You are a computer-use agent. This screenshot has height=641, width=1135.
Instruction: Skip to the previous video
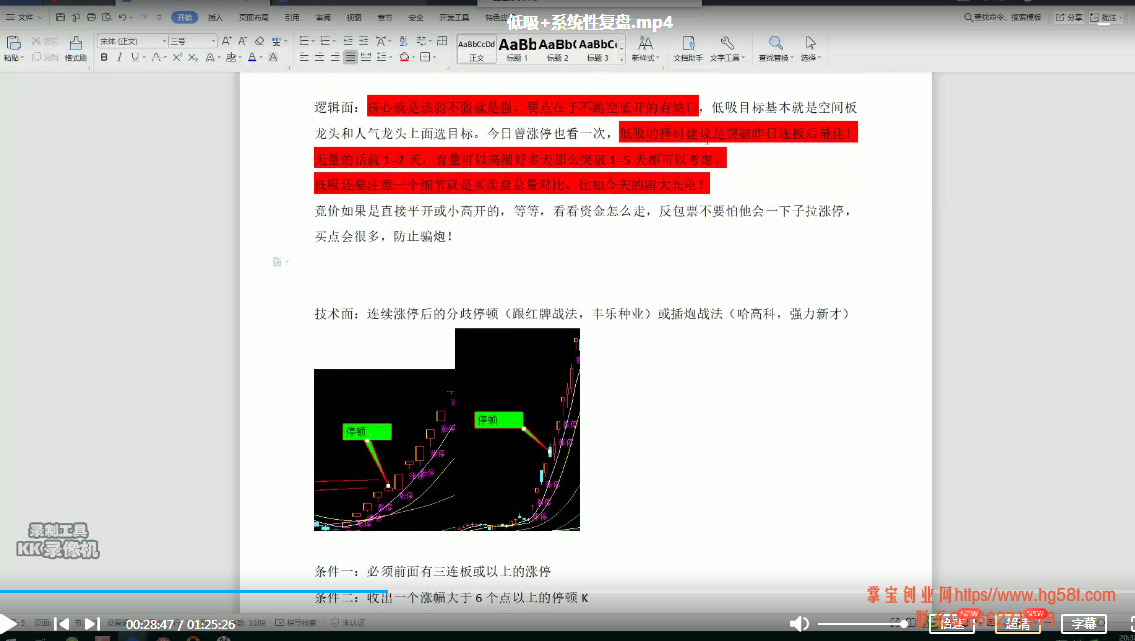[x=62, y=624]
